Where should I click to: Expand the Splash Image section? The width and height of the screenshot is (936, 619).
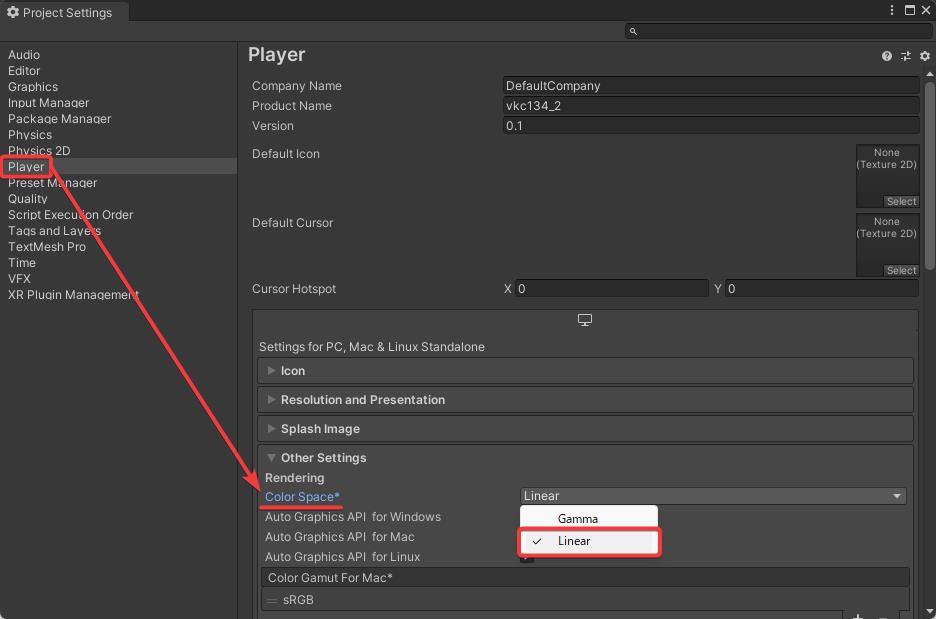tap(320, 429)
